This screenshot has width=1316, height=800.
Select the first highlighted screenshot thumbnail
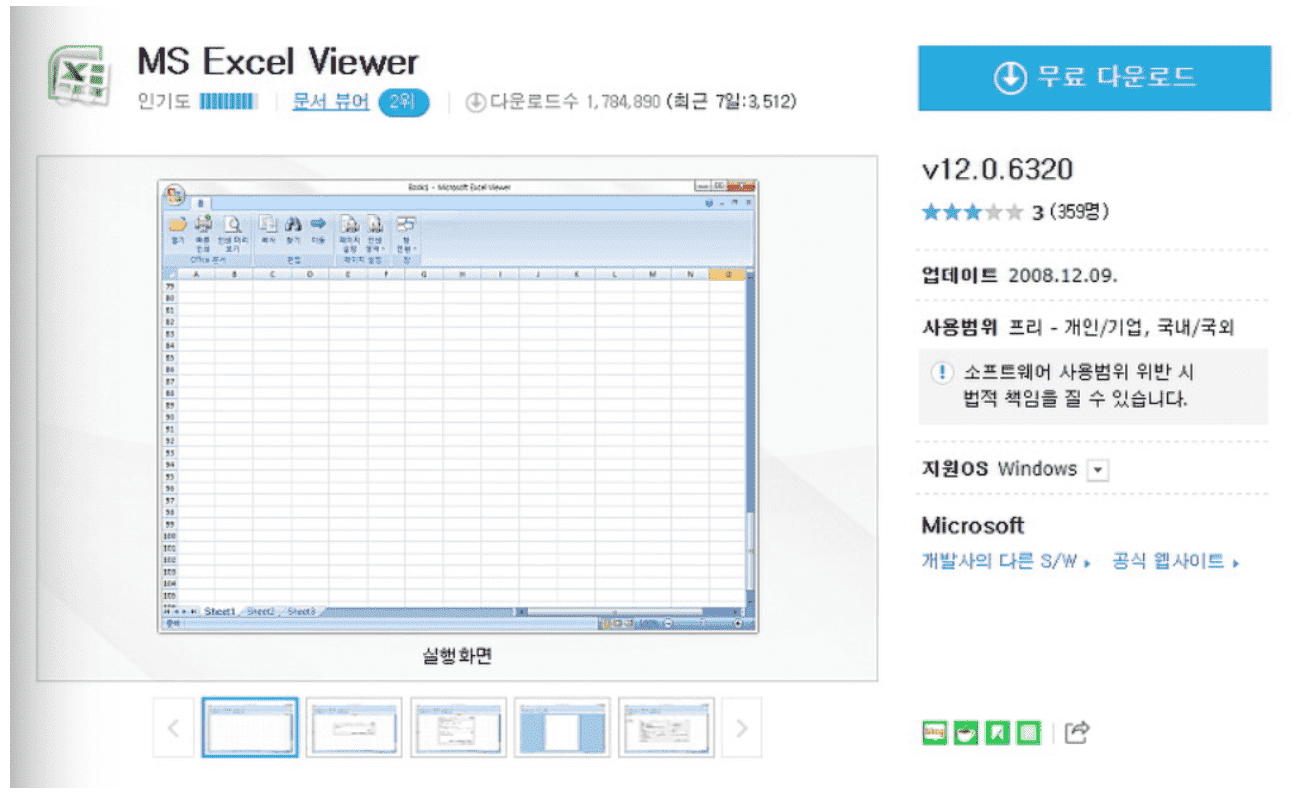pos(250,727)
